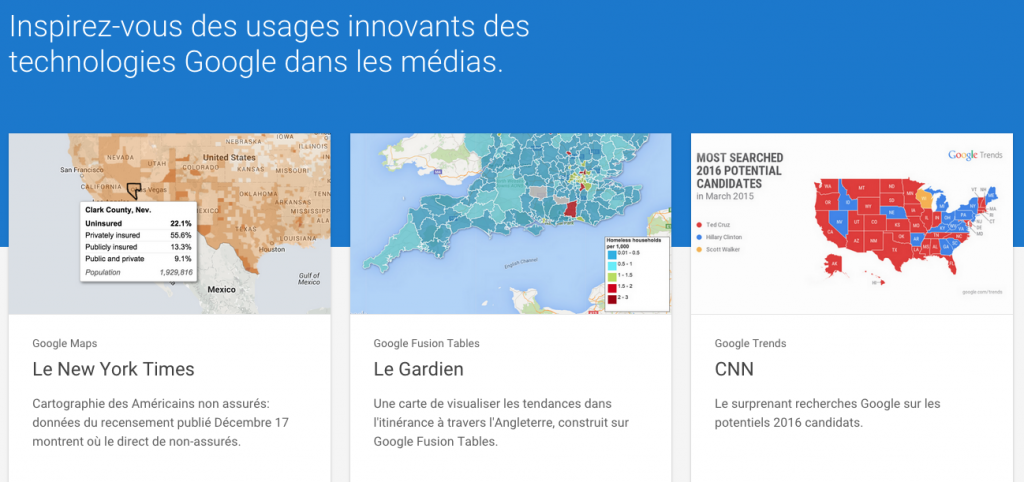Image resolution: width=1024 pixels, height=482 pixels.
Task: Click the Population 1,929,816 row
Action: coord(138,272)
